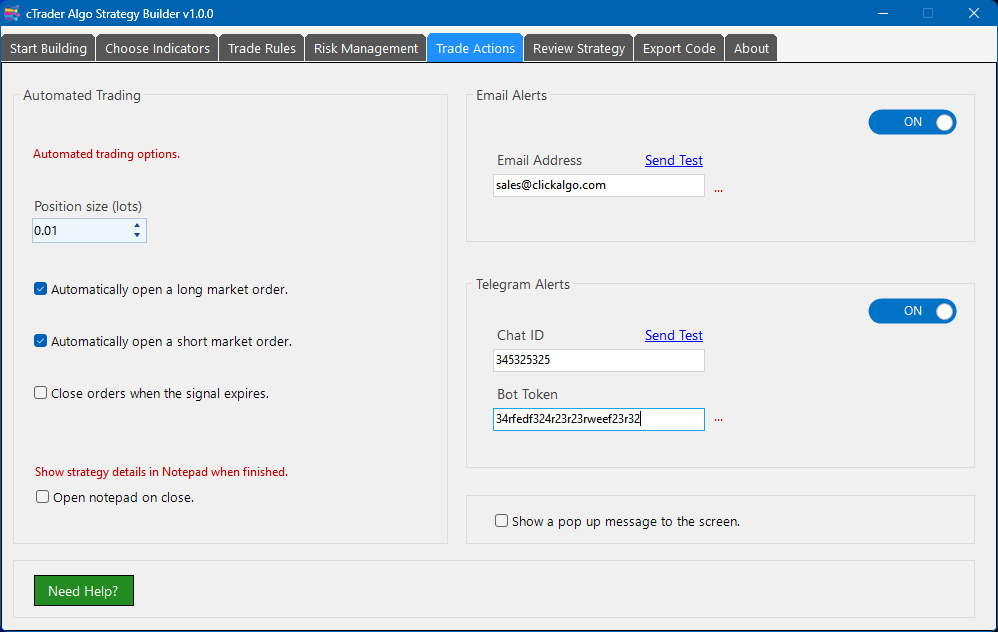Disable automatically open a short market order
998x632 pixels.
[x=40, y=340]
